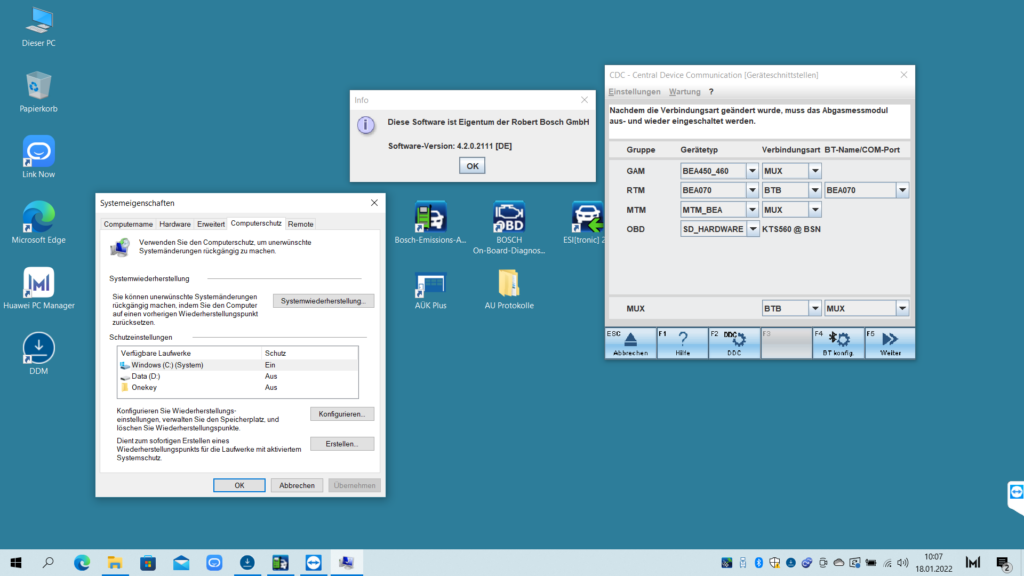1024x576 pixels.
Task: Select the Onekey drive row
Action: (x=238, y=387)
